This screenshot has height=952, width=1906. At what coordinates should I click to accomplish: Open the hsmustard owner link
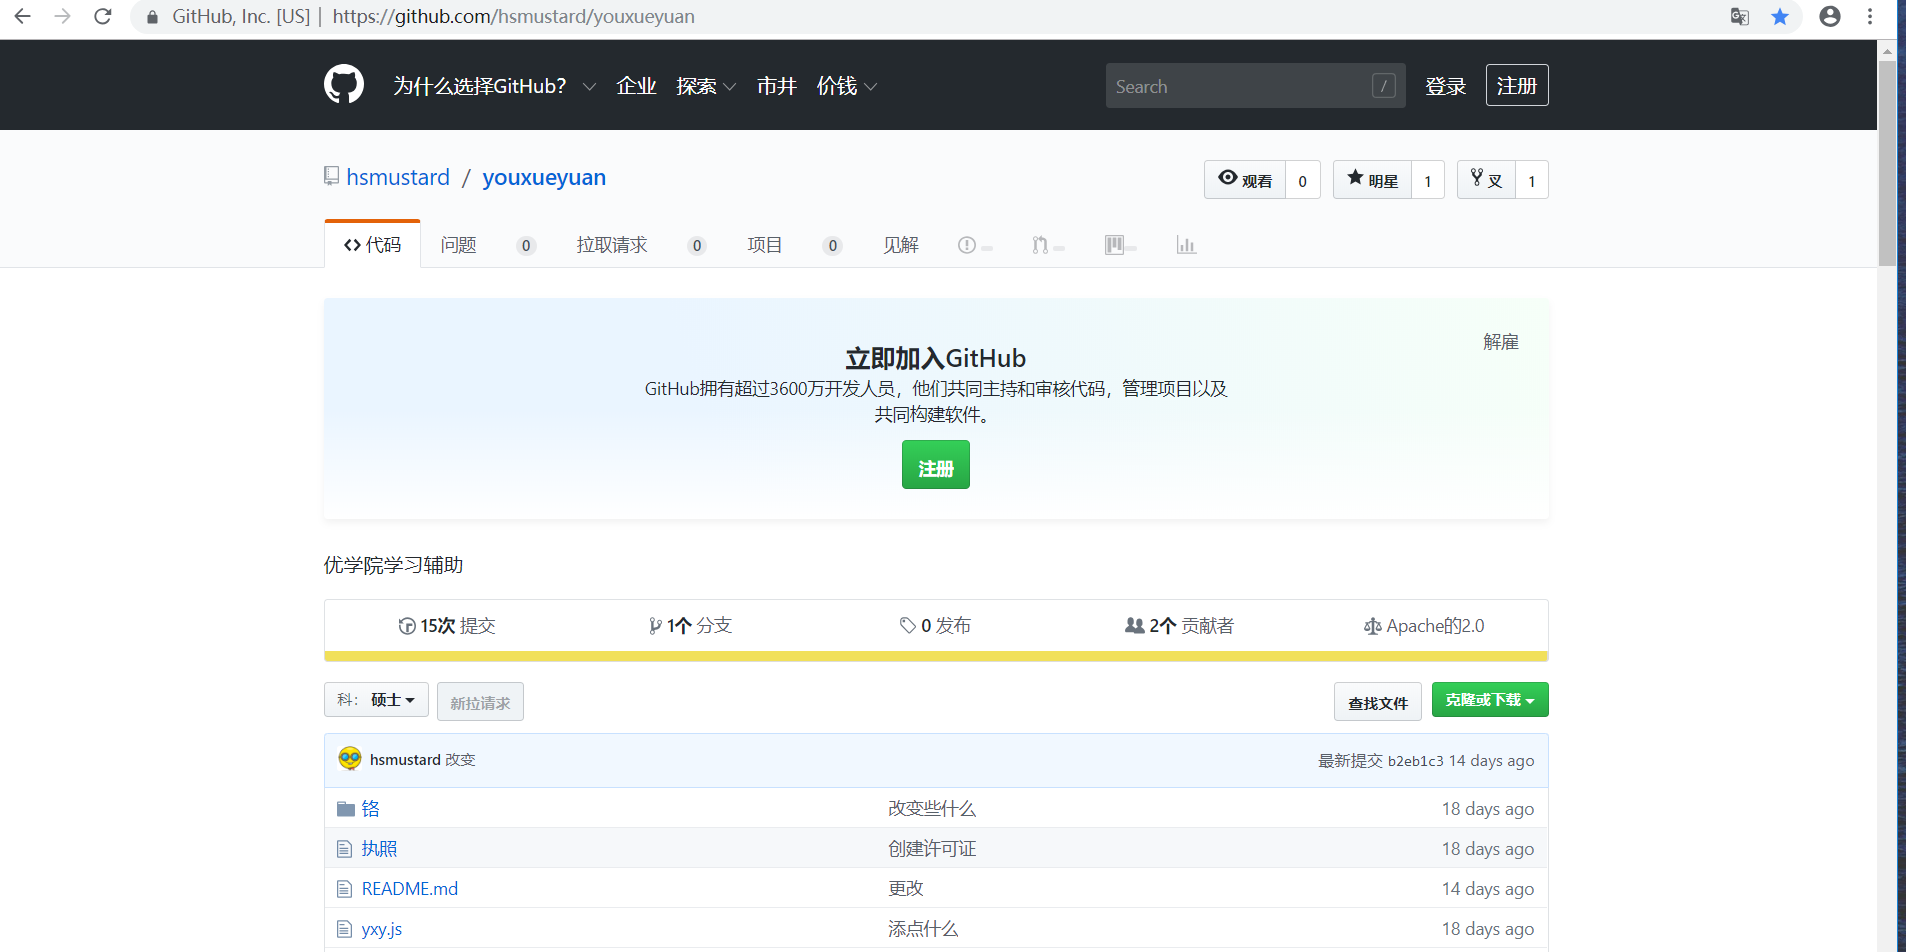coord(398,177)
